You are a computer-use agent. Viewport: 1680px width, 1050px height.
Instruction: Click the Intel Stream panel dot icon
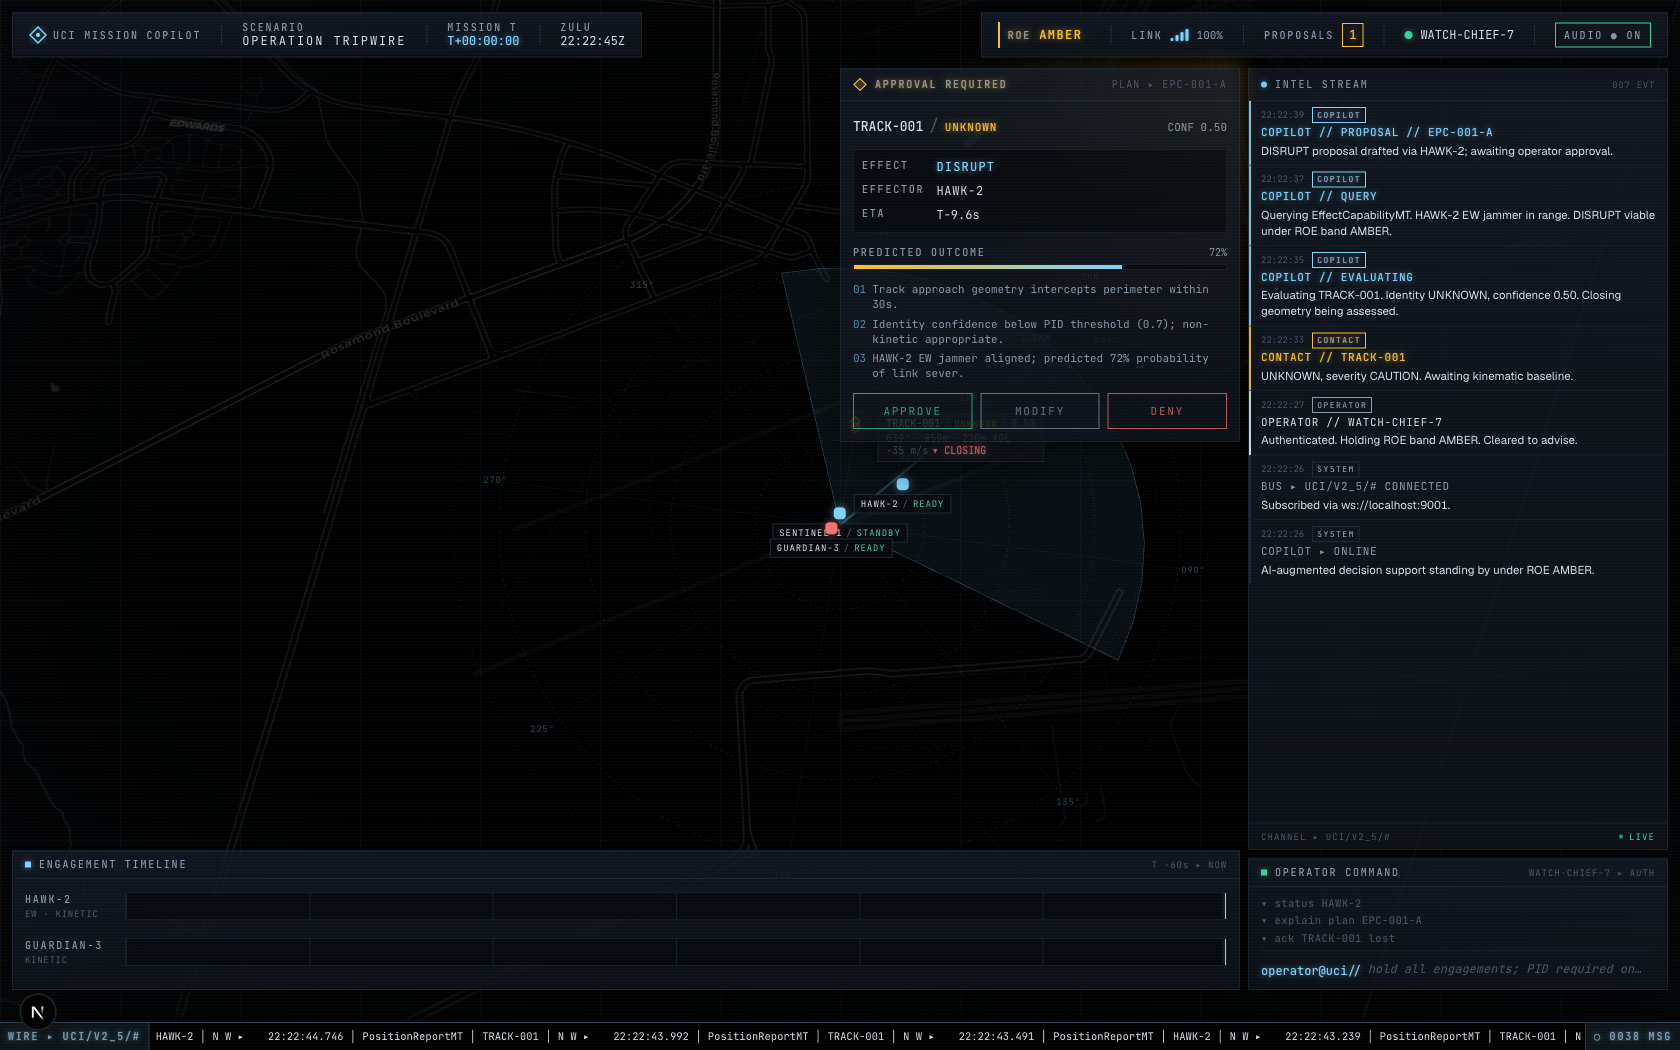1264,85
